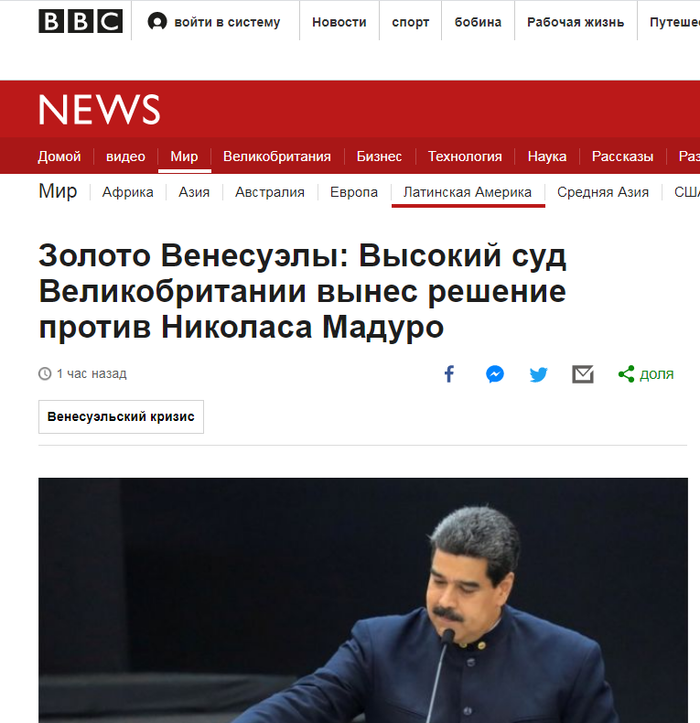Click the account avatar icon
The height and width of the screenshot is (723, 700).
pyautogui.click(x=157, y=22)
